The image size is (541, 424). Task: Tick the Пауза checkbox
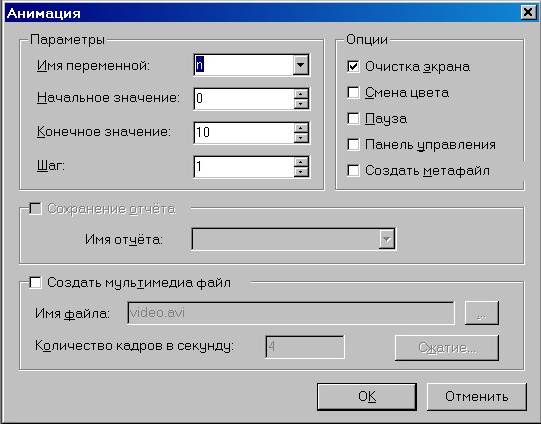pos(353,118)
